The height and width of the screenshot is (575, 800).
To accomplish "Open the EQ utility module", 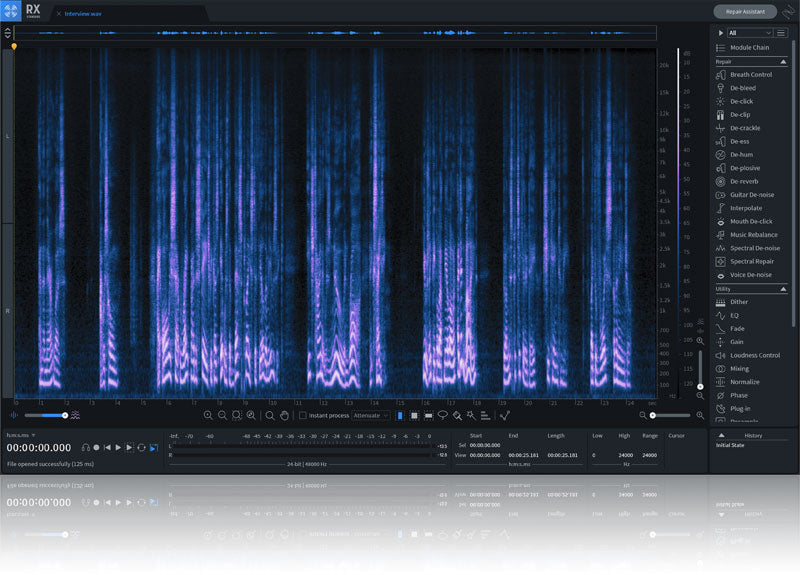I will tap(728, 315).
